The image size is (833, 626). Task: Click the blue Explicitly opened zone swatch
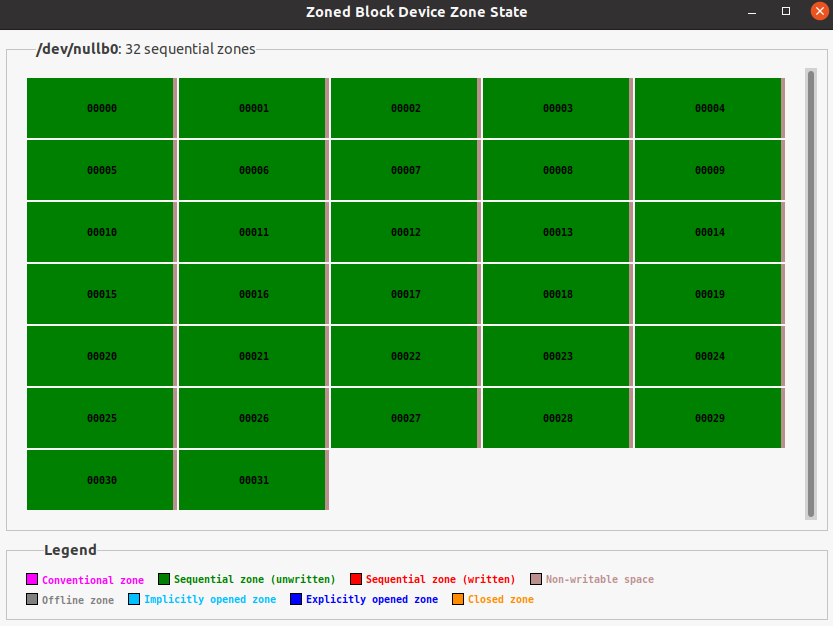pos(296,599)
